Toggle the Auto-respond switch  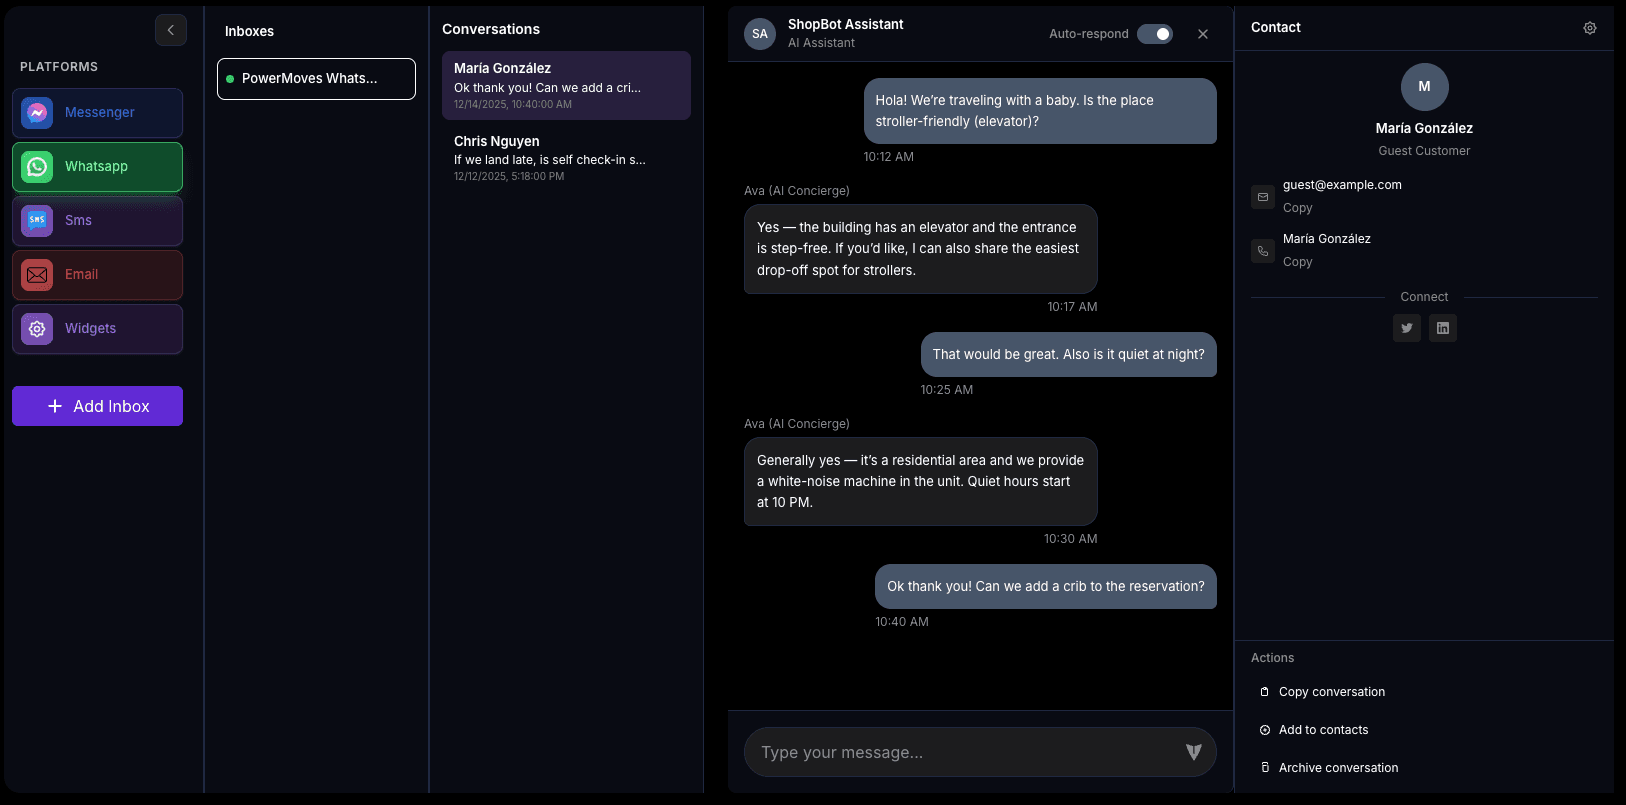(1155, 34)
